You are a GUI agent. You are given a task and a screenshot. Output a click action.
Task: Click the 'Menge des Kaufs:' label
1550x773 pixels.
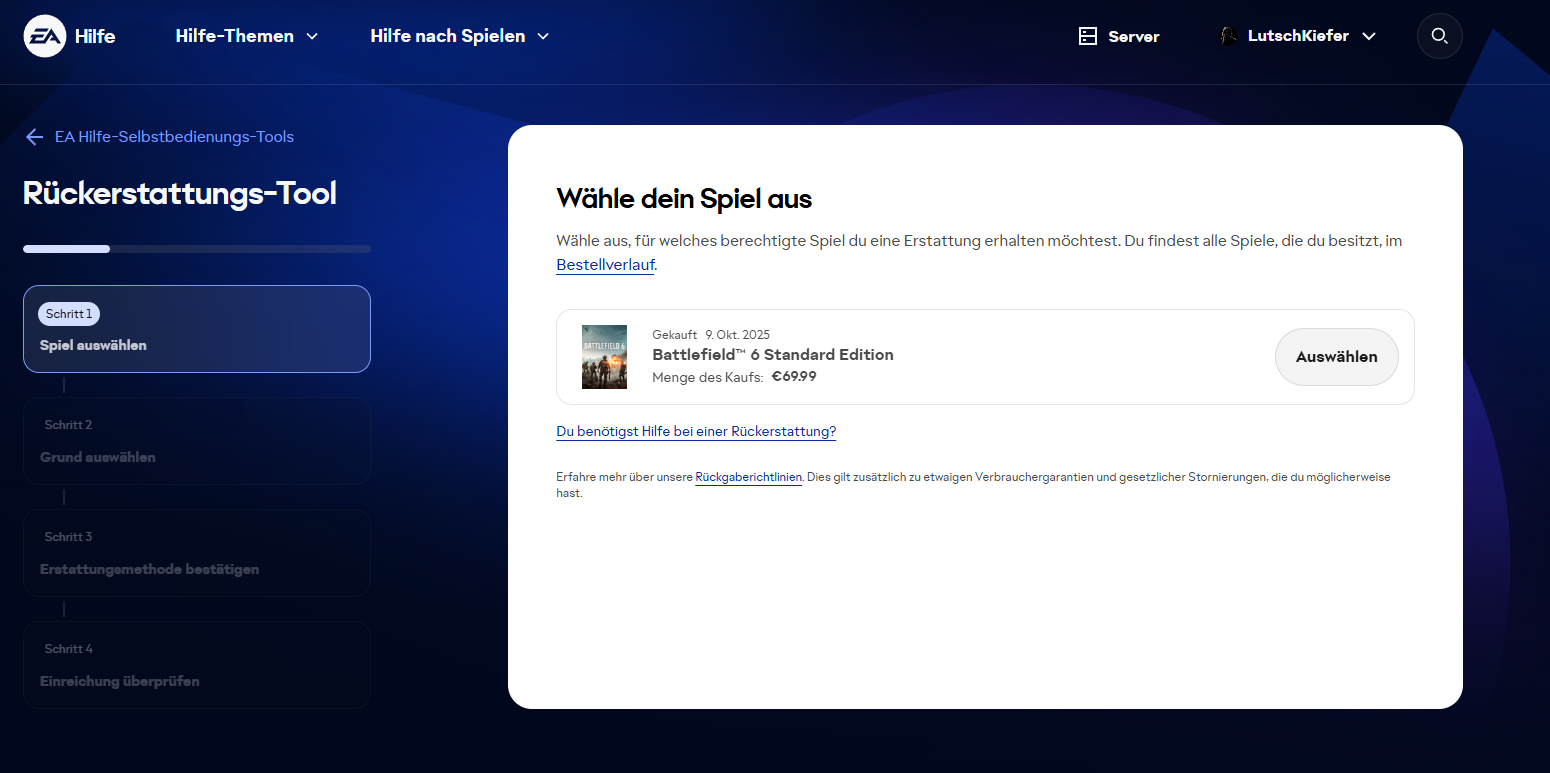pyautogui.click(x=708, y=377)
